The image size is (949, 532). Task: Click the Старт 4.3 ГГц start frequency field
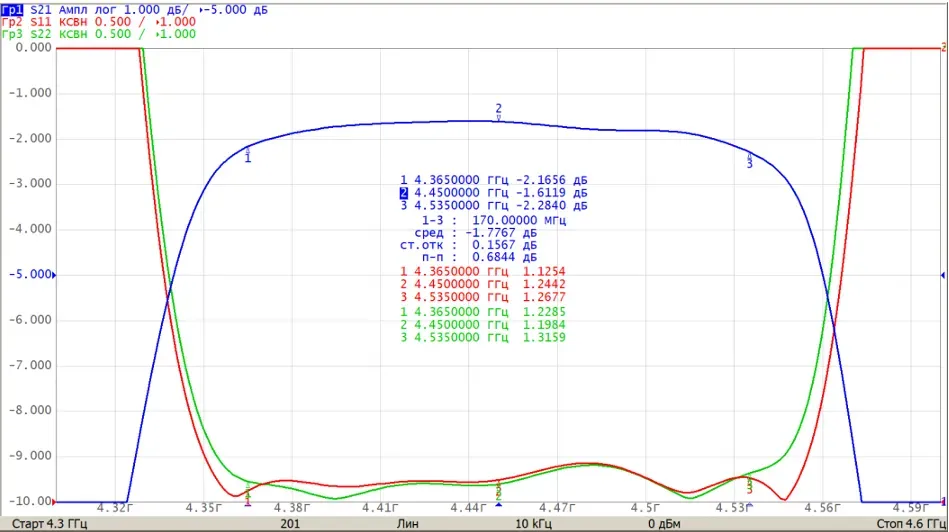[x=50, y=524]
